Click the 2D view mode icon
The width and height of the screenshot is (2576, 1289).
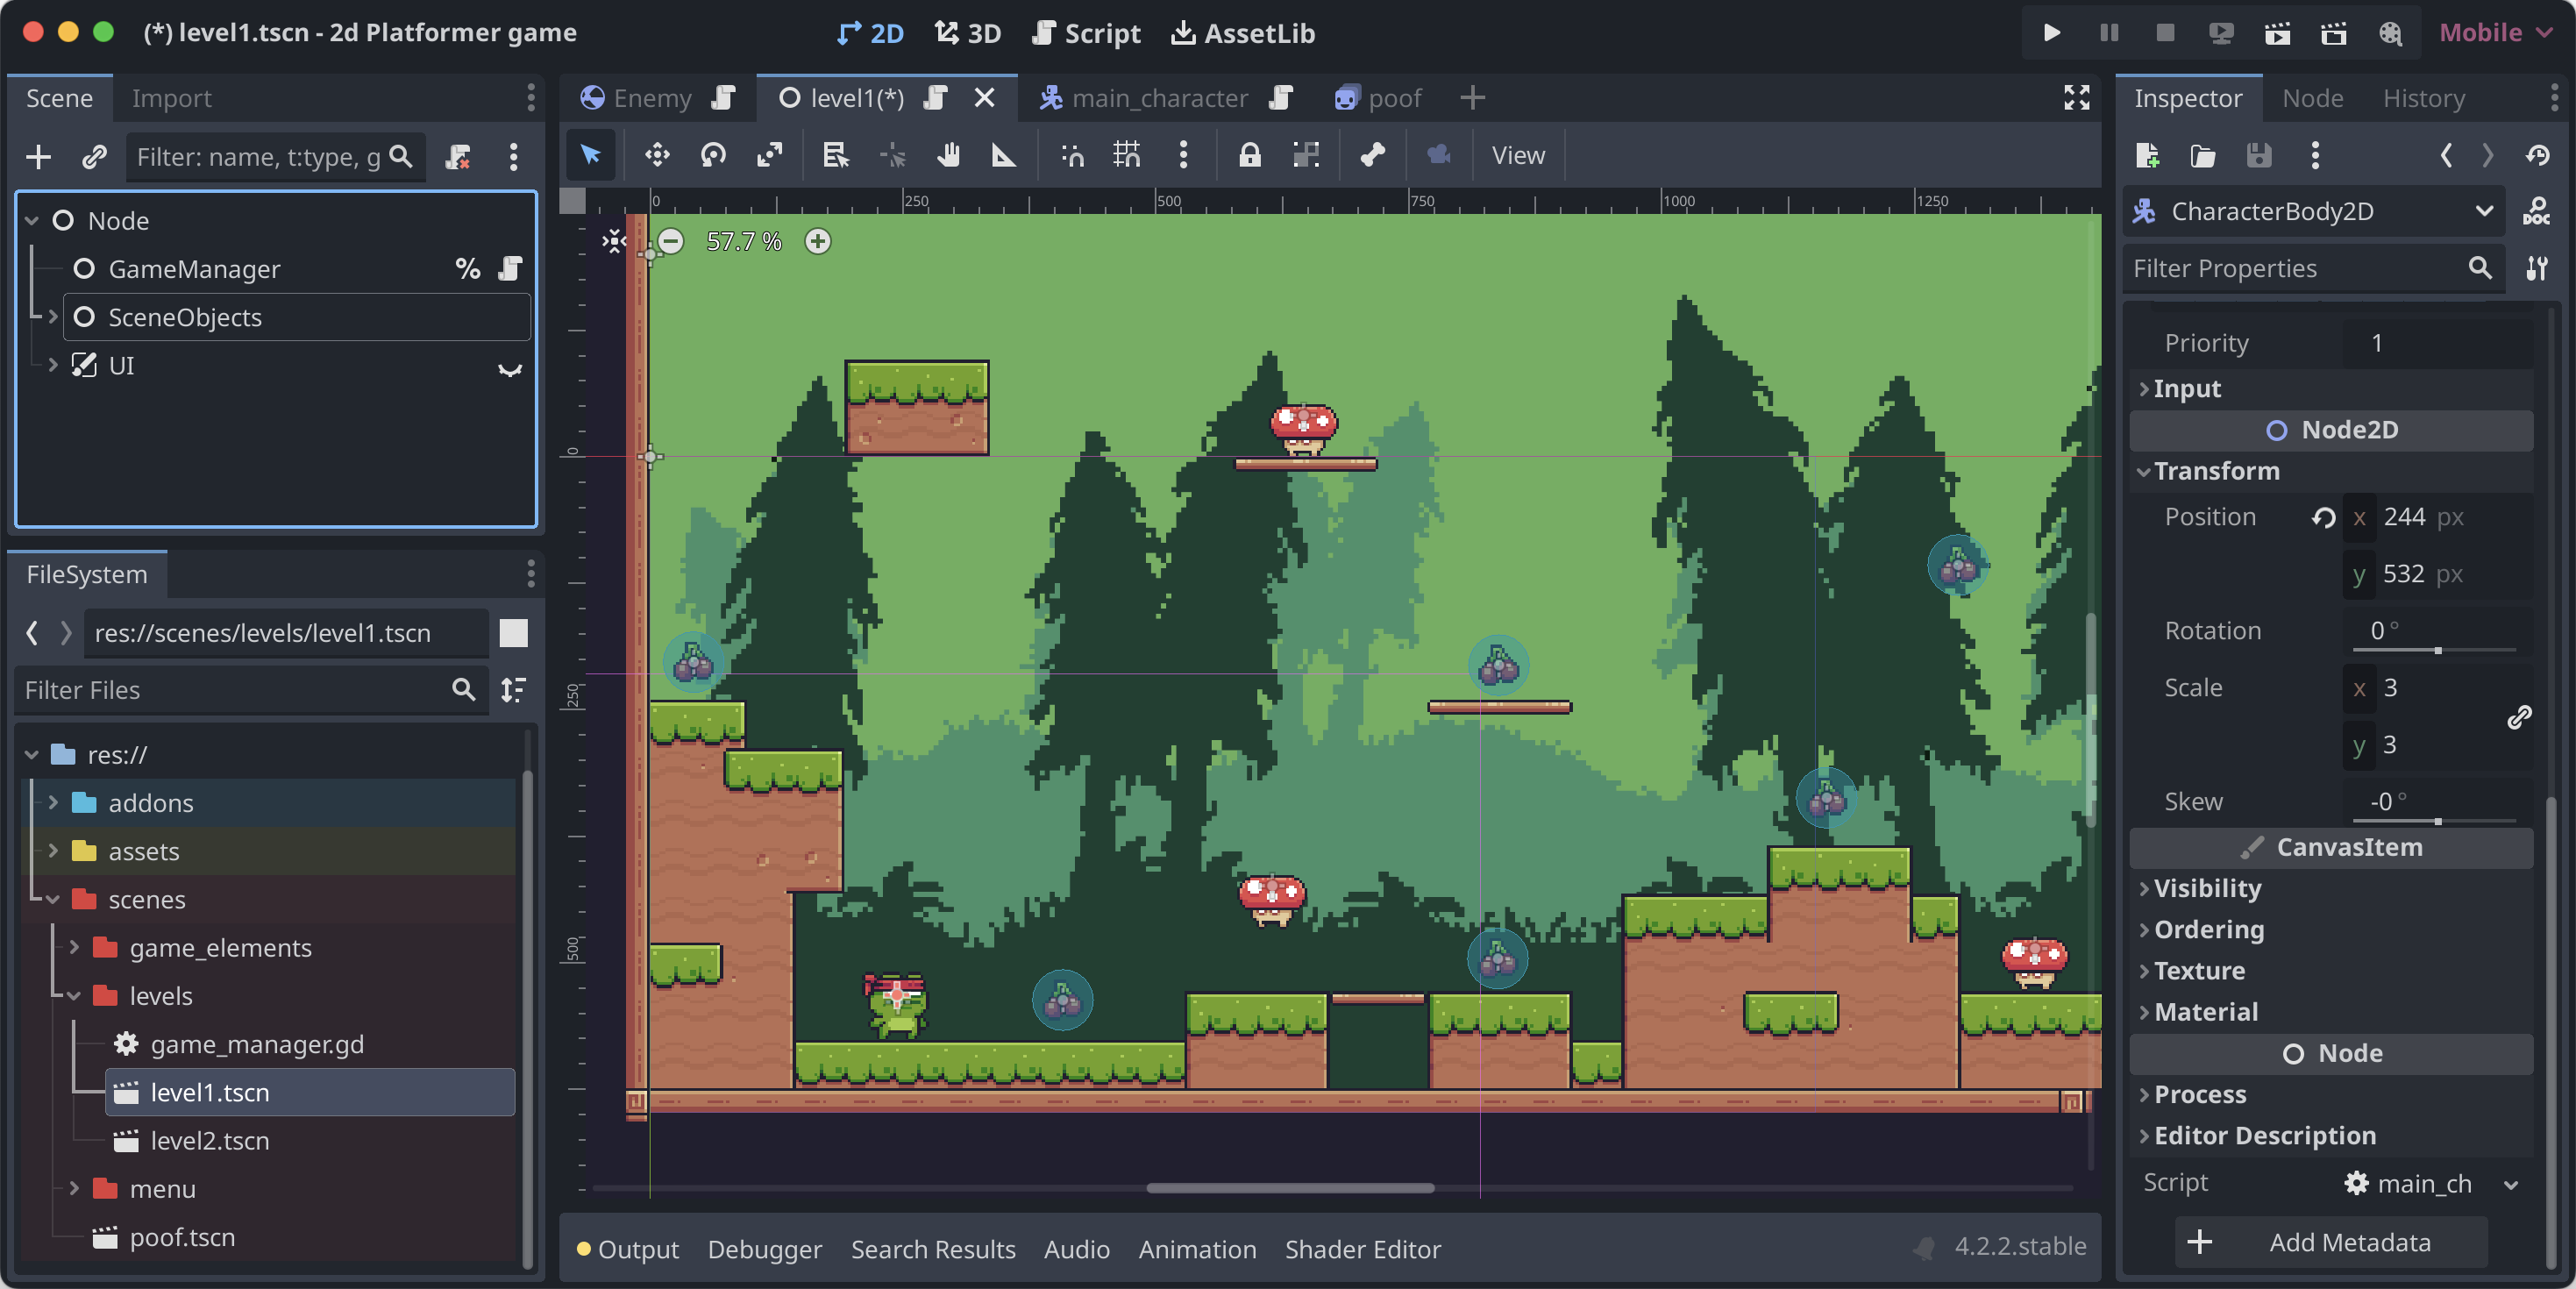tap(870, 32)
